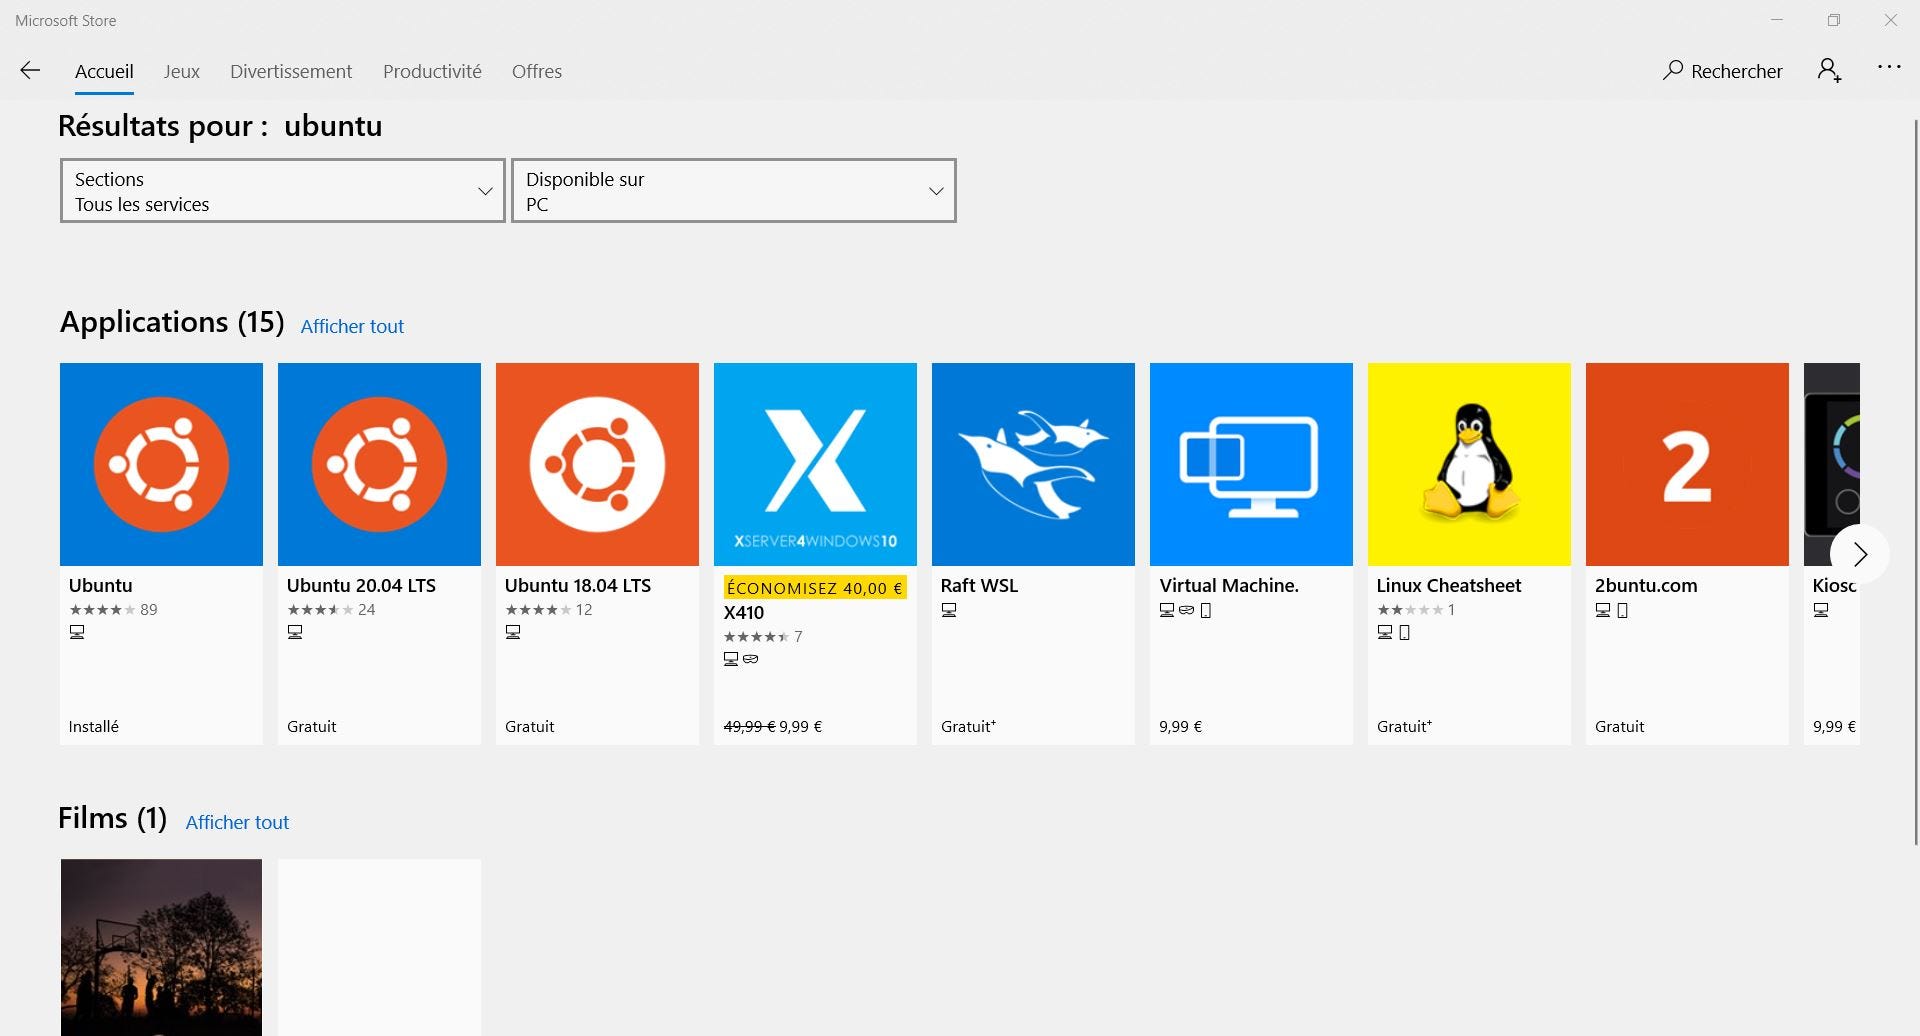Click mobile device icon under 2buntu.com
The height and width of the screenshot is (1036, 1920).
pos(1622,610)
